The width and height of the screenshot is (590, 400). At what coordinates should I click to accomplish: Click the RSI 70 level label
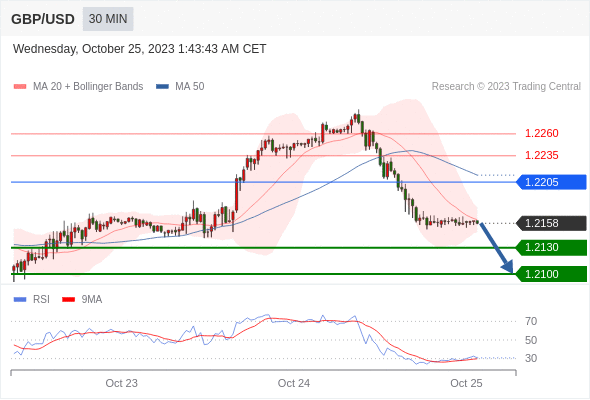(531, 321)
